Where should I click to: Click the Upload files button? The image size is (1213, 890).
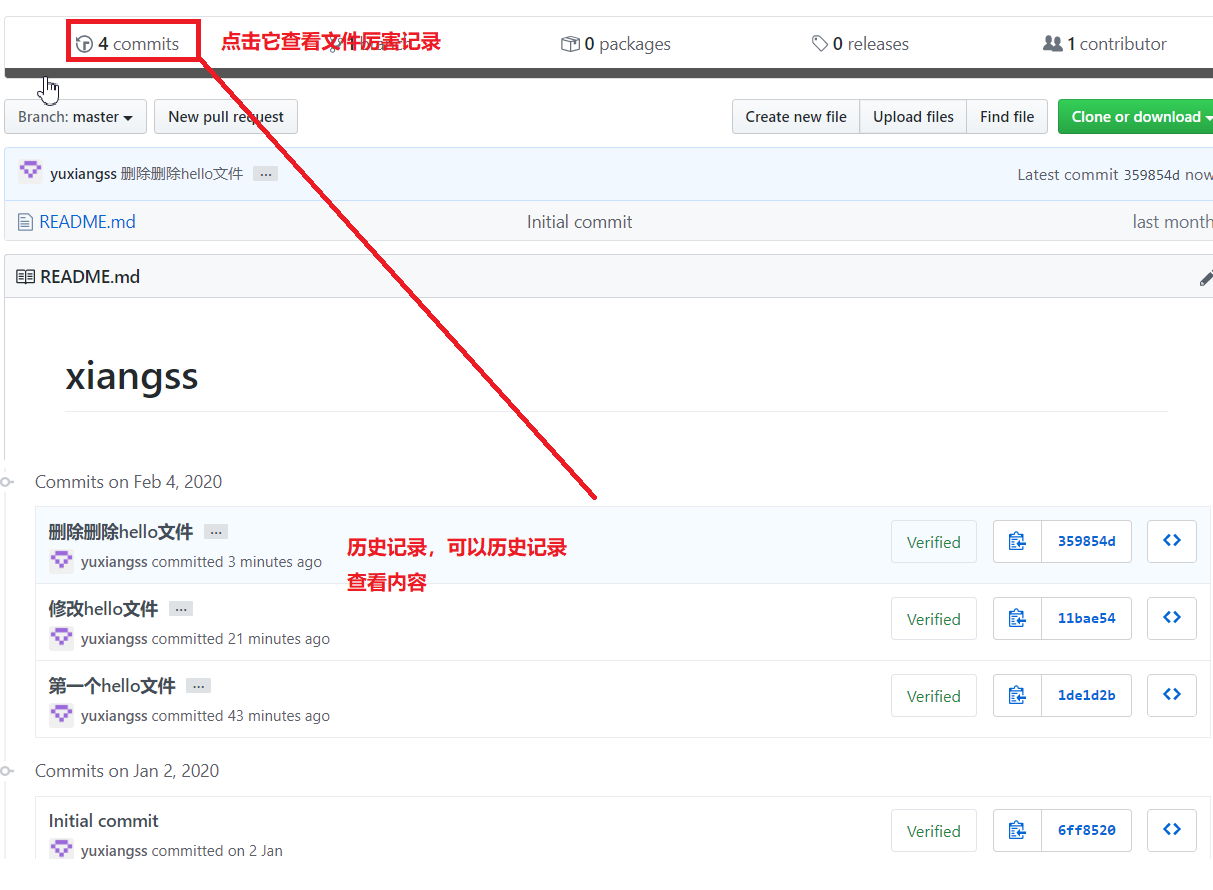(912, 116)
